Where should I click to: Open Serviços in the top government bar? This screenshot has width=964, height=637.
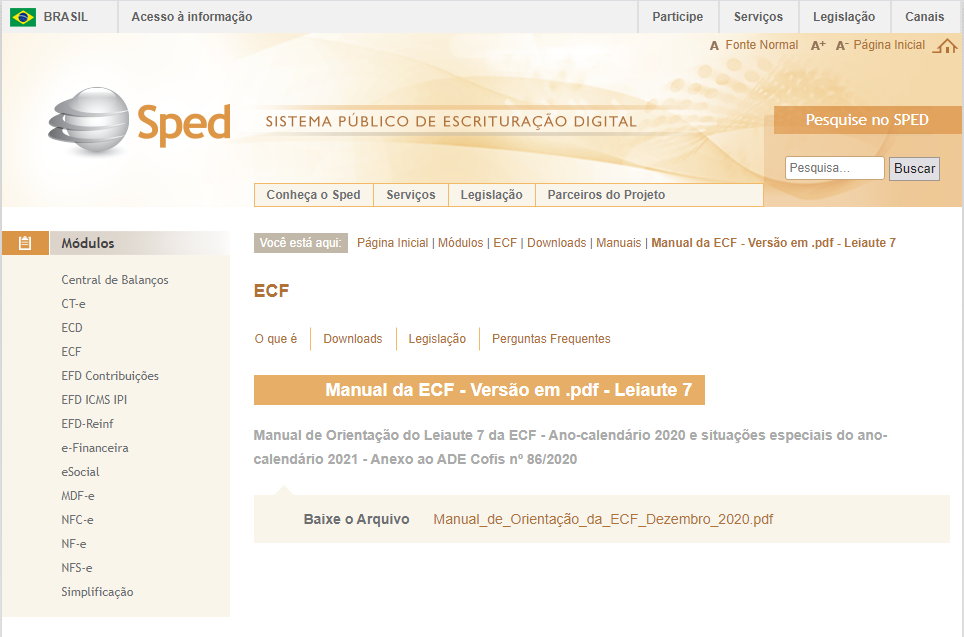[x=758, y=17]
